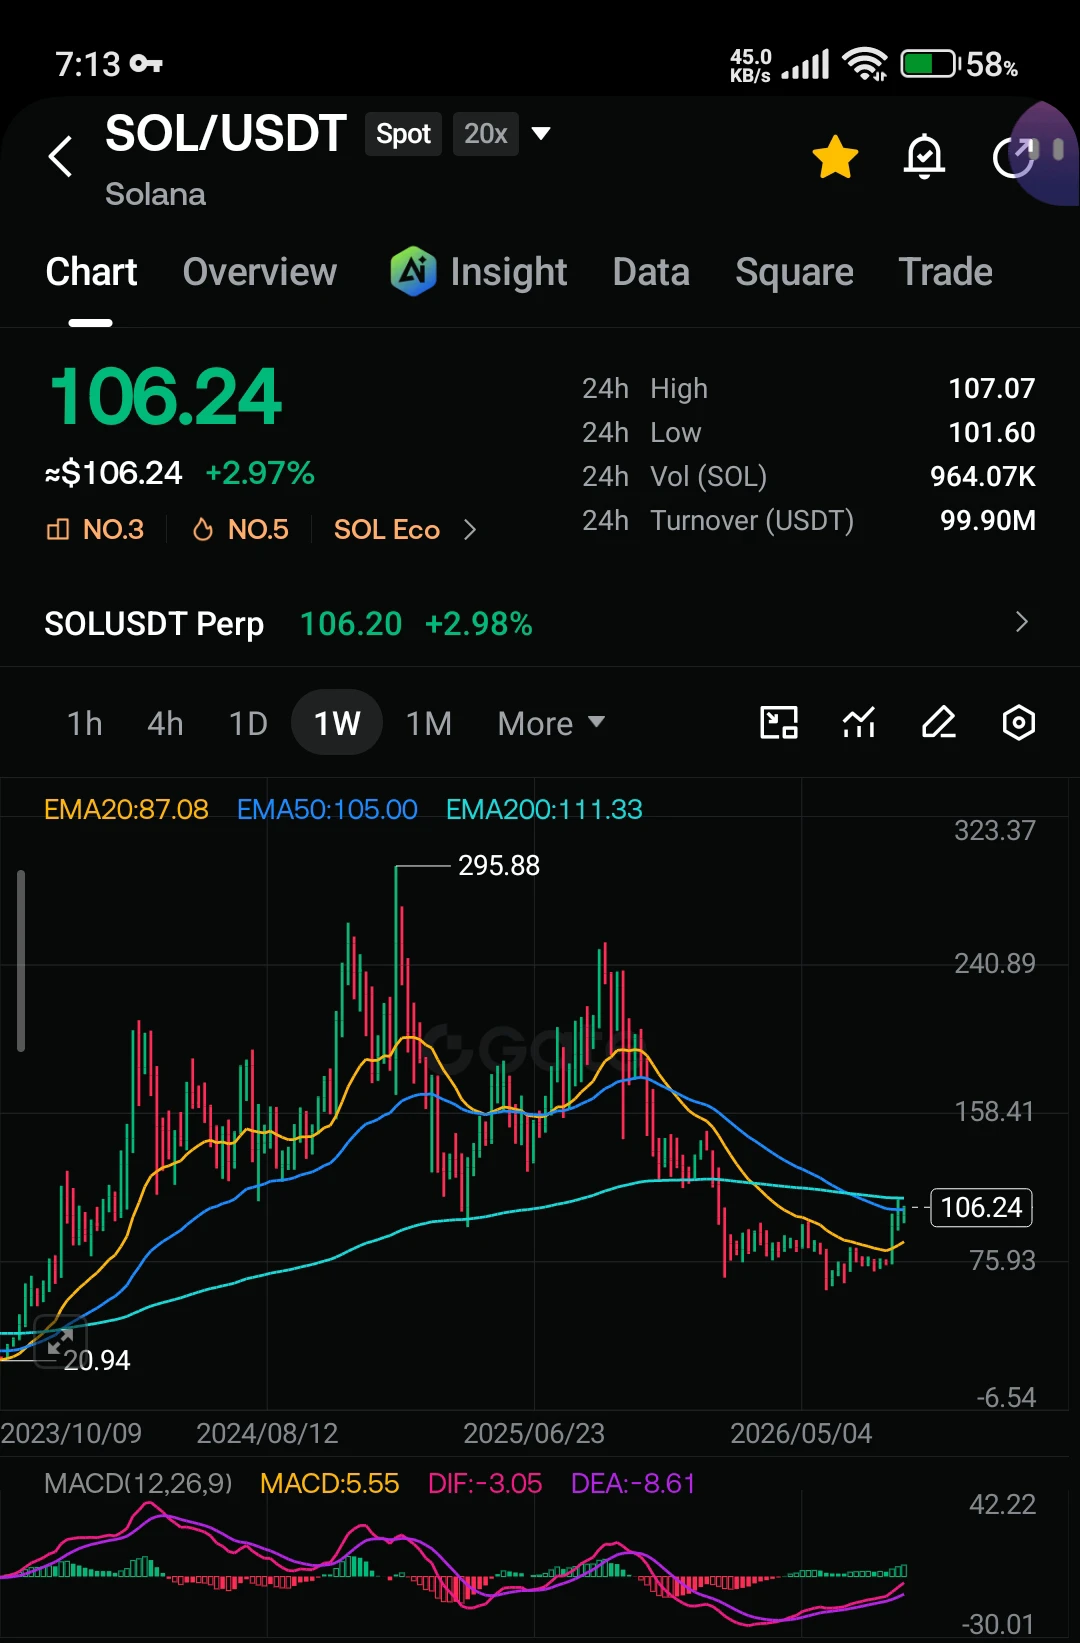The width and height of the screenshot is (1080, 1643).
Task: Select the 1M timeframe
Action: pyautogui.click(x=429, y=723)
